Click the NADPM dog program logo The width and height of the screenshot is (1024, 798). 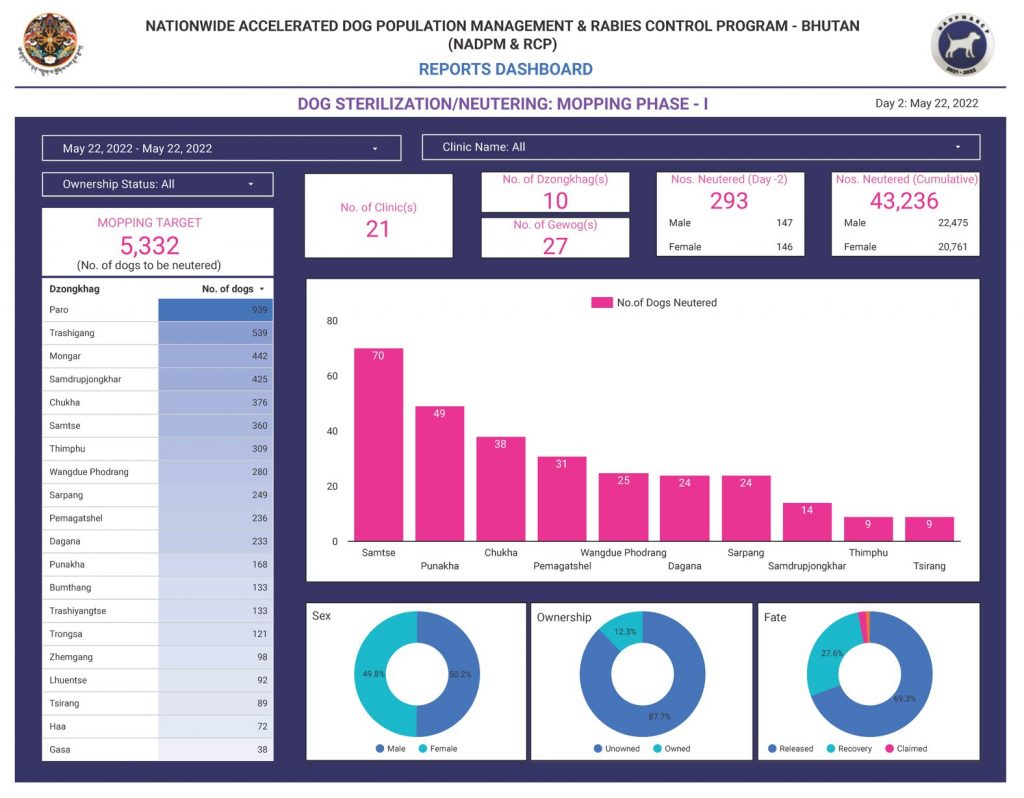(962, 46)
